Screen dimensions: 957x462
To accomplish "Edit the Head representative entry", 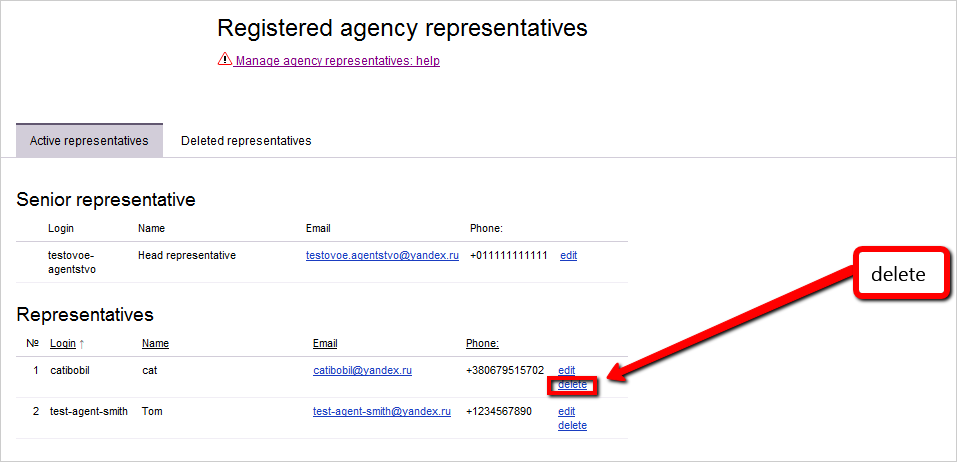I will tap(568, 256).
